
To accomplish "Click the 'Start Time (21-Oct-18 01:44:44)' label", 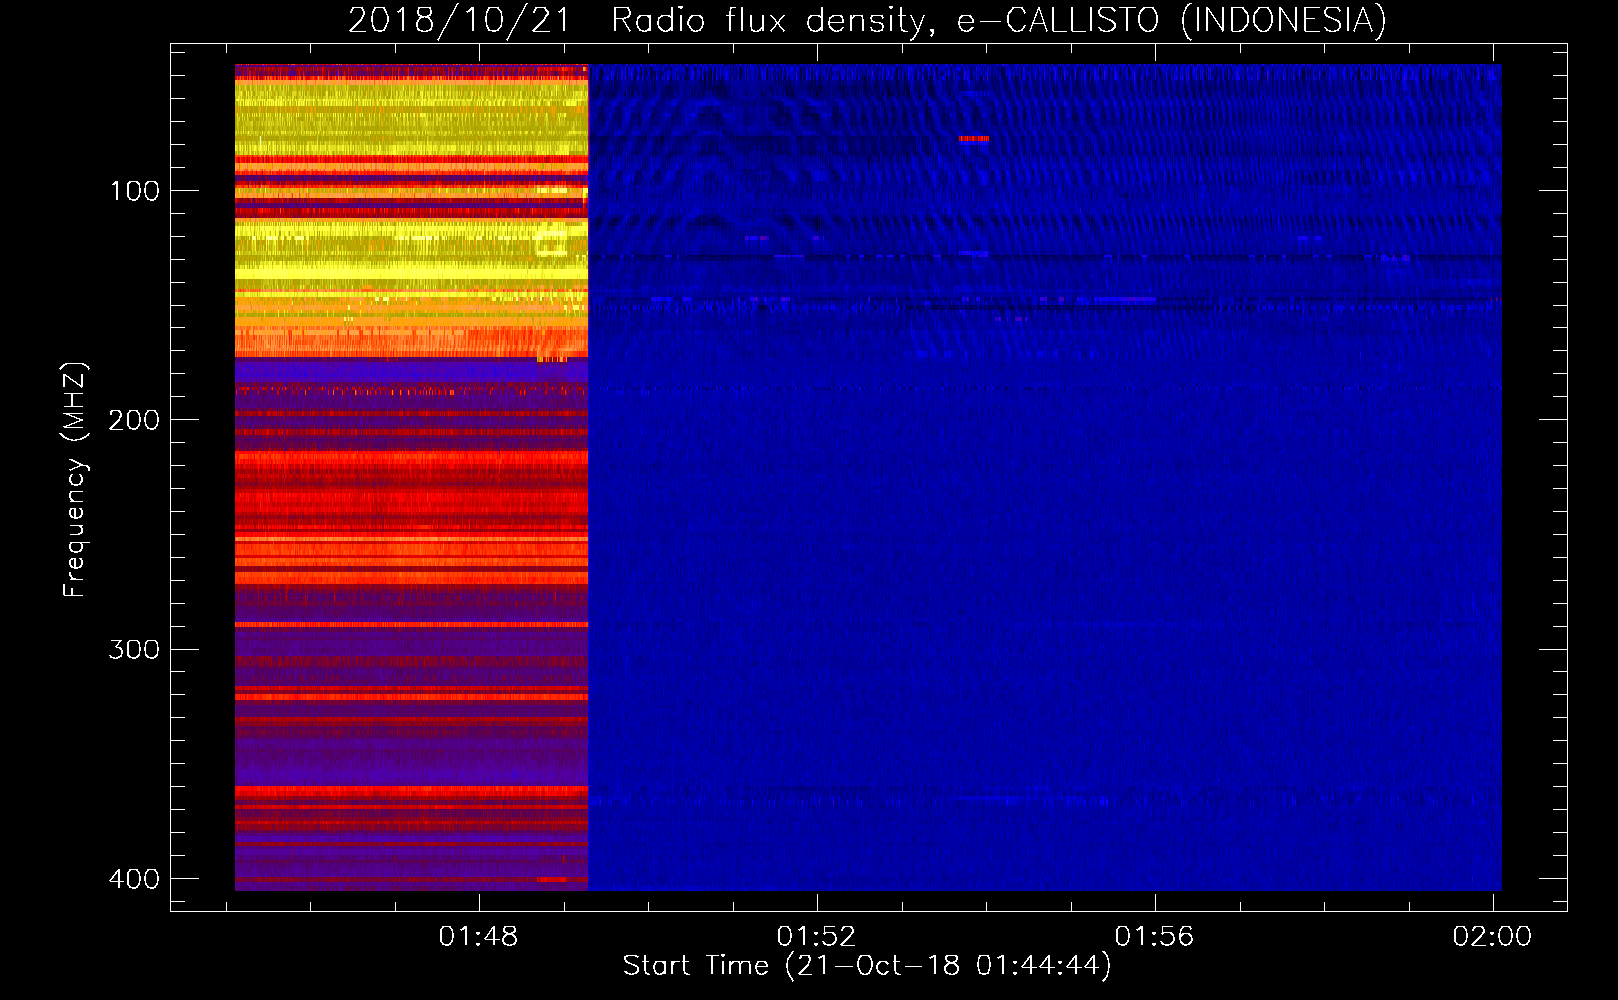I will pyautogui.click(x=867, y=966).
